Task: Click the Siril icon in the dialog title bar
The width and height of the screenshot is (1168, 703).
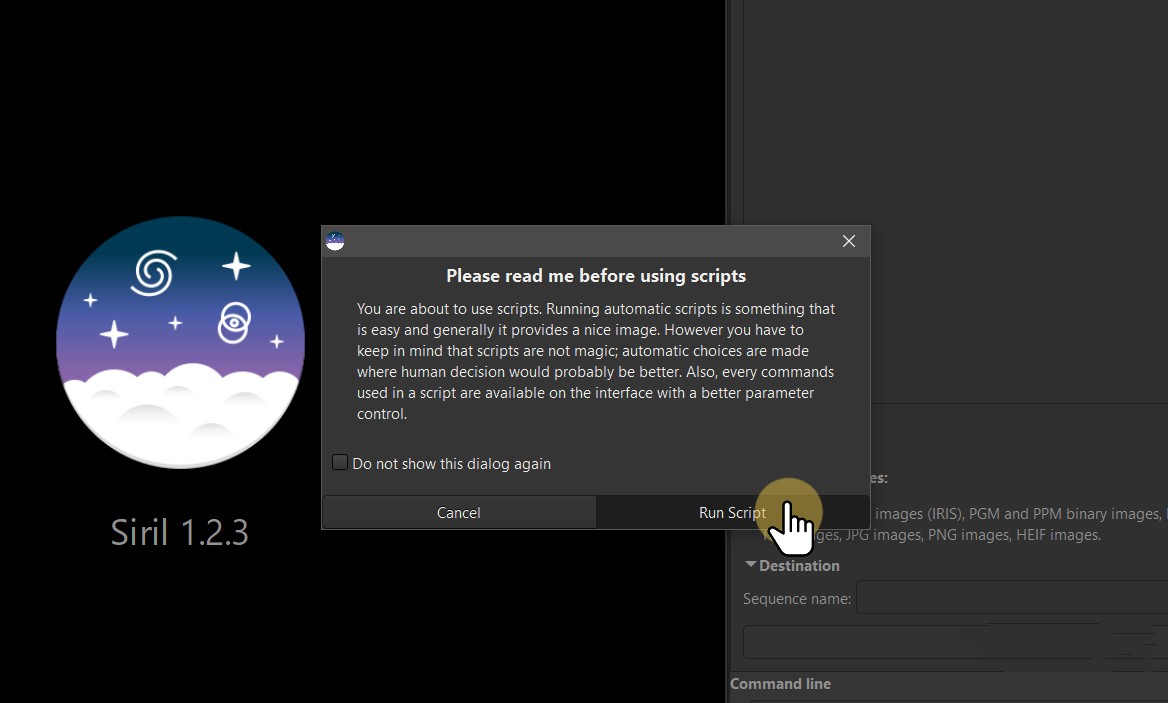Action: 335,241
